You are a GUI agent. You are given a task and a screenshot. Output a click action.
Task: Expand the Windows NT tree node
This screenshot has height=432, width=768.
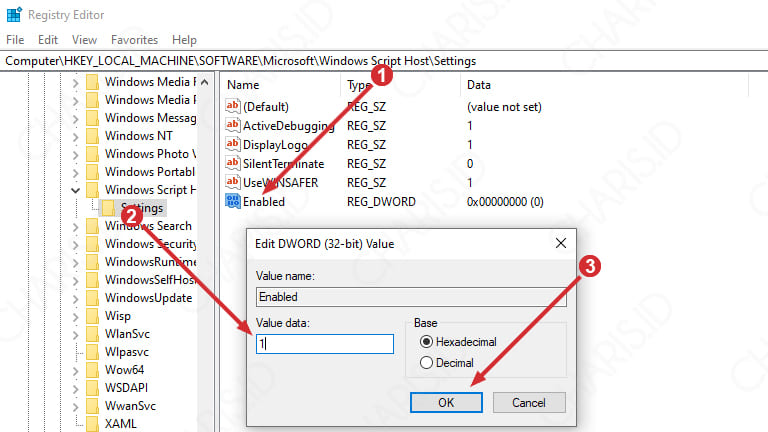coord(75,136)
